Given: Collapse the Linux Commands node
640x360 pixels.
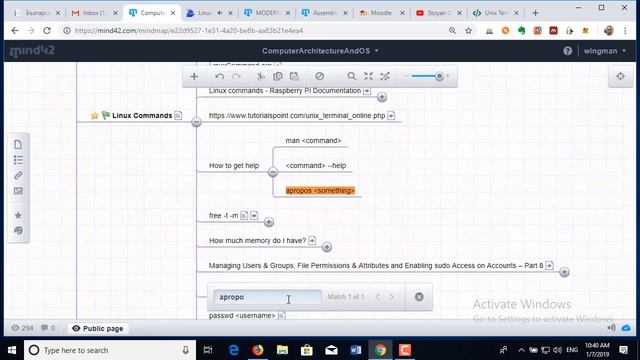Looking at the screenshot, I should [196, 122].
